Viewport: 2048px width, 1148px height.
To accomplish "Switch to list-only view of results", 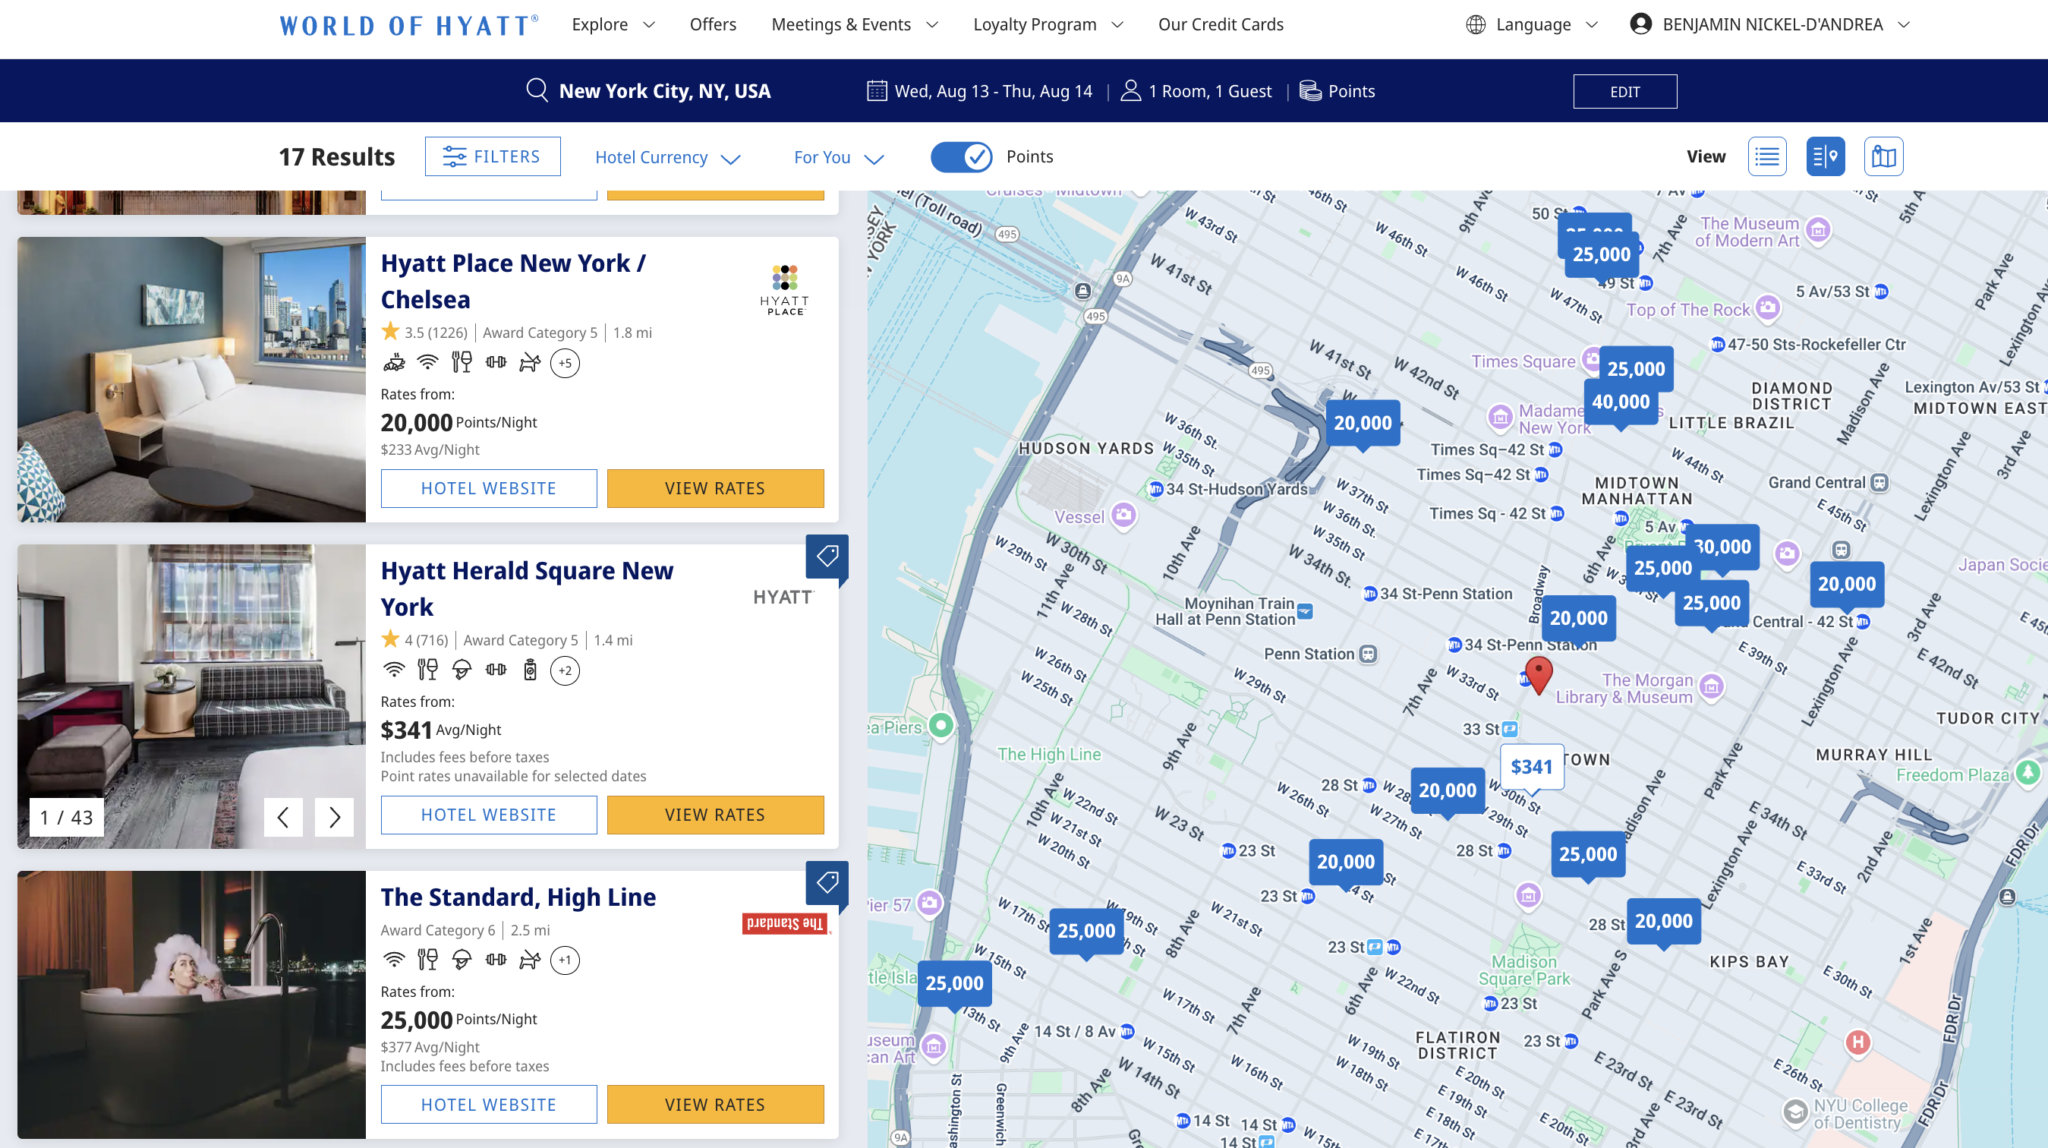I will (1767, 156).
